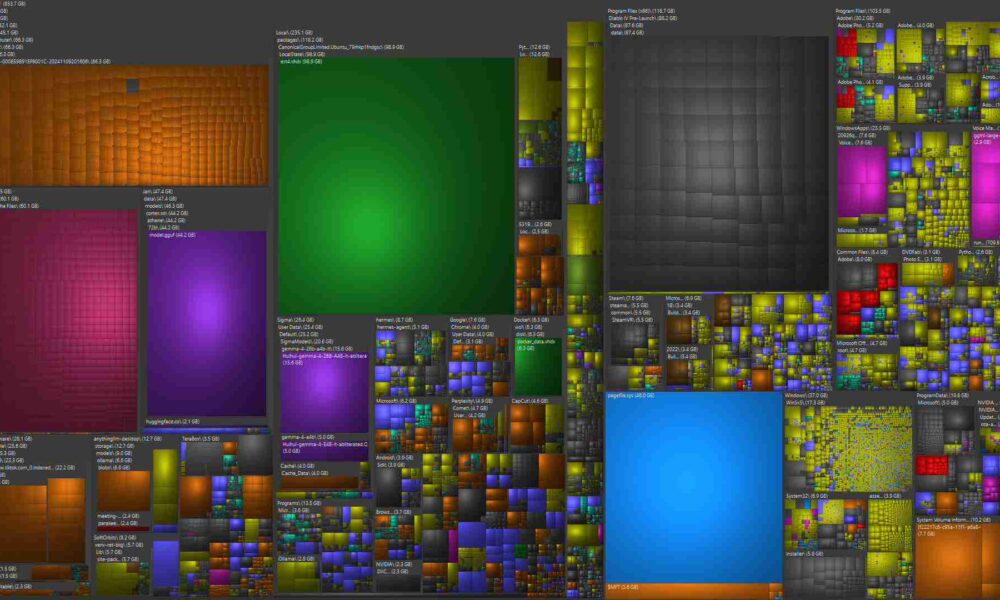Screen dimensions: 1000x600
Task: Click the "CapCut\ (4.6 GB)" folder label
Action: point(530,401)
